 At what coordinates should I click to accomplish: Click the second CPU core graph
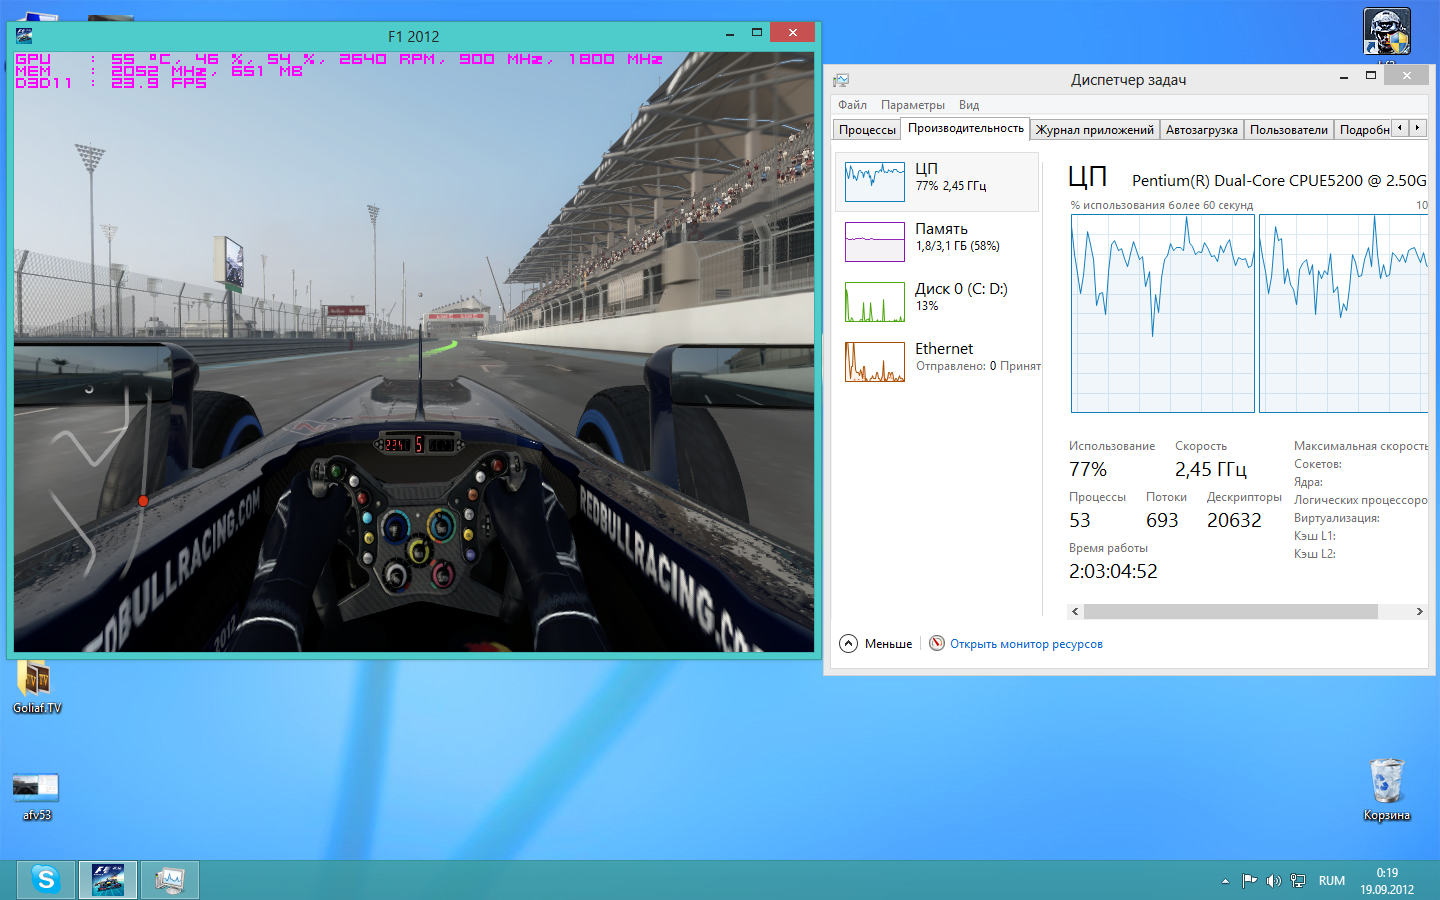coord(1343,313)
